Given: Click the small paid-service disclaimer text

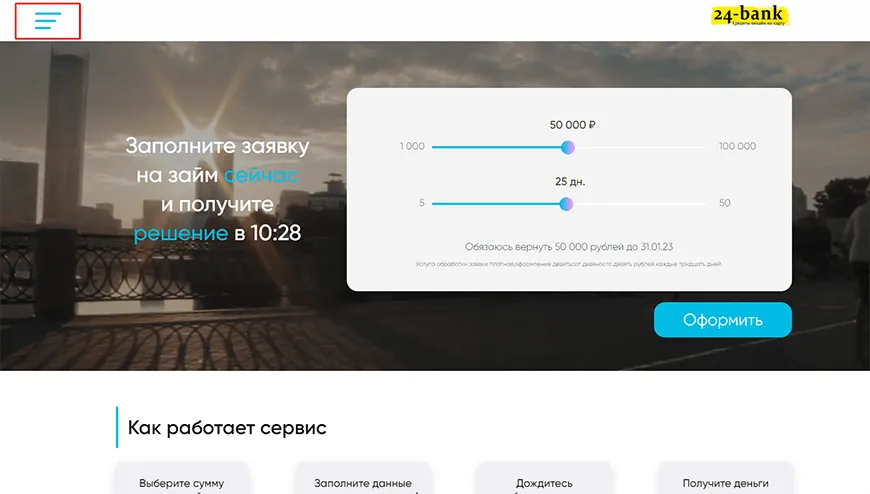Looking at the screenshot, I should (x=569, y=264).
